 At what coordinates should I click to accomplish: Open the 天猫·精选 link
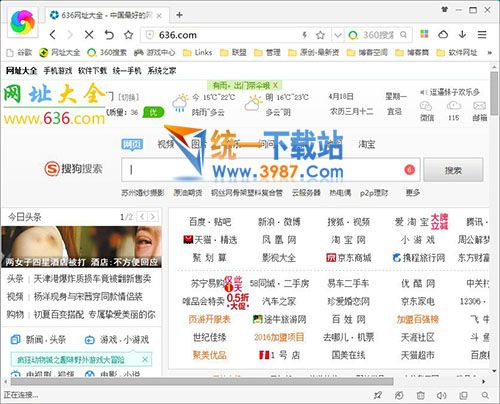point(210,240)
